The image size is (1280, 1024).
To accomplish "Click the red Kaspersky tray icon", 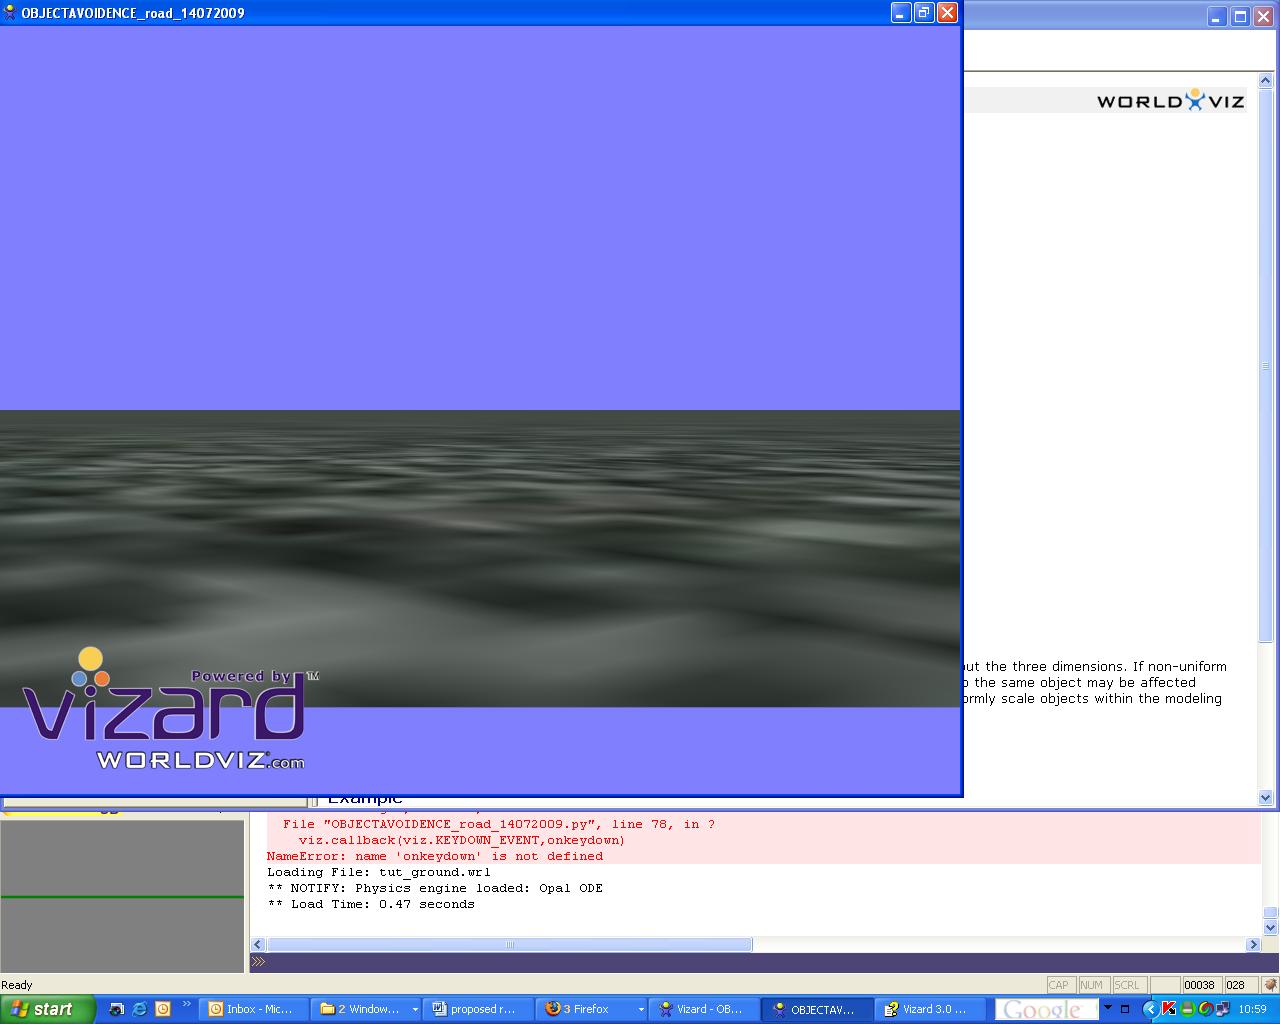I will tap(1168, 1009).
